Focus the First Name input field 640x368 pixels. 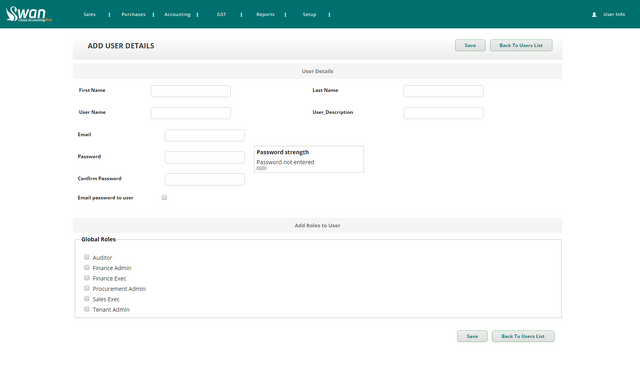(x=191, y=91)
